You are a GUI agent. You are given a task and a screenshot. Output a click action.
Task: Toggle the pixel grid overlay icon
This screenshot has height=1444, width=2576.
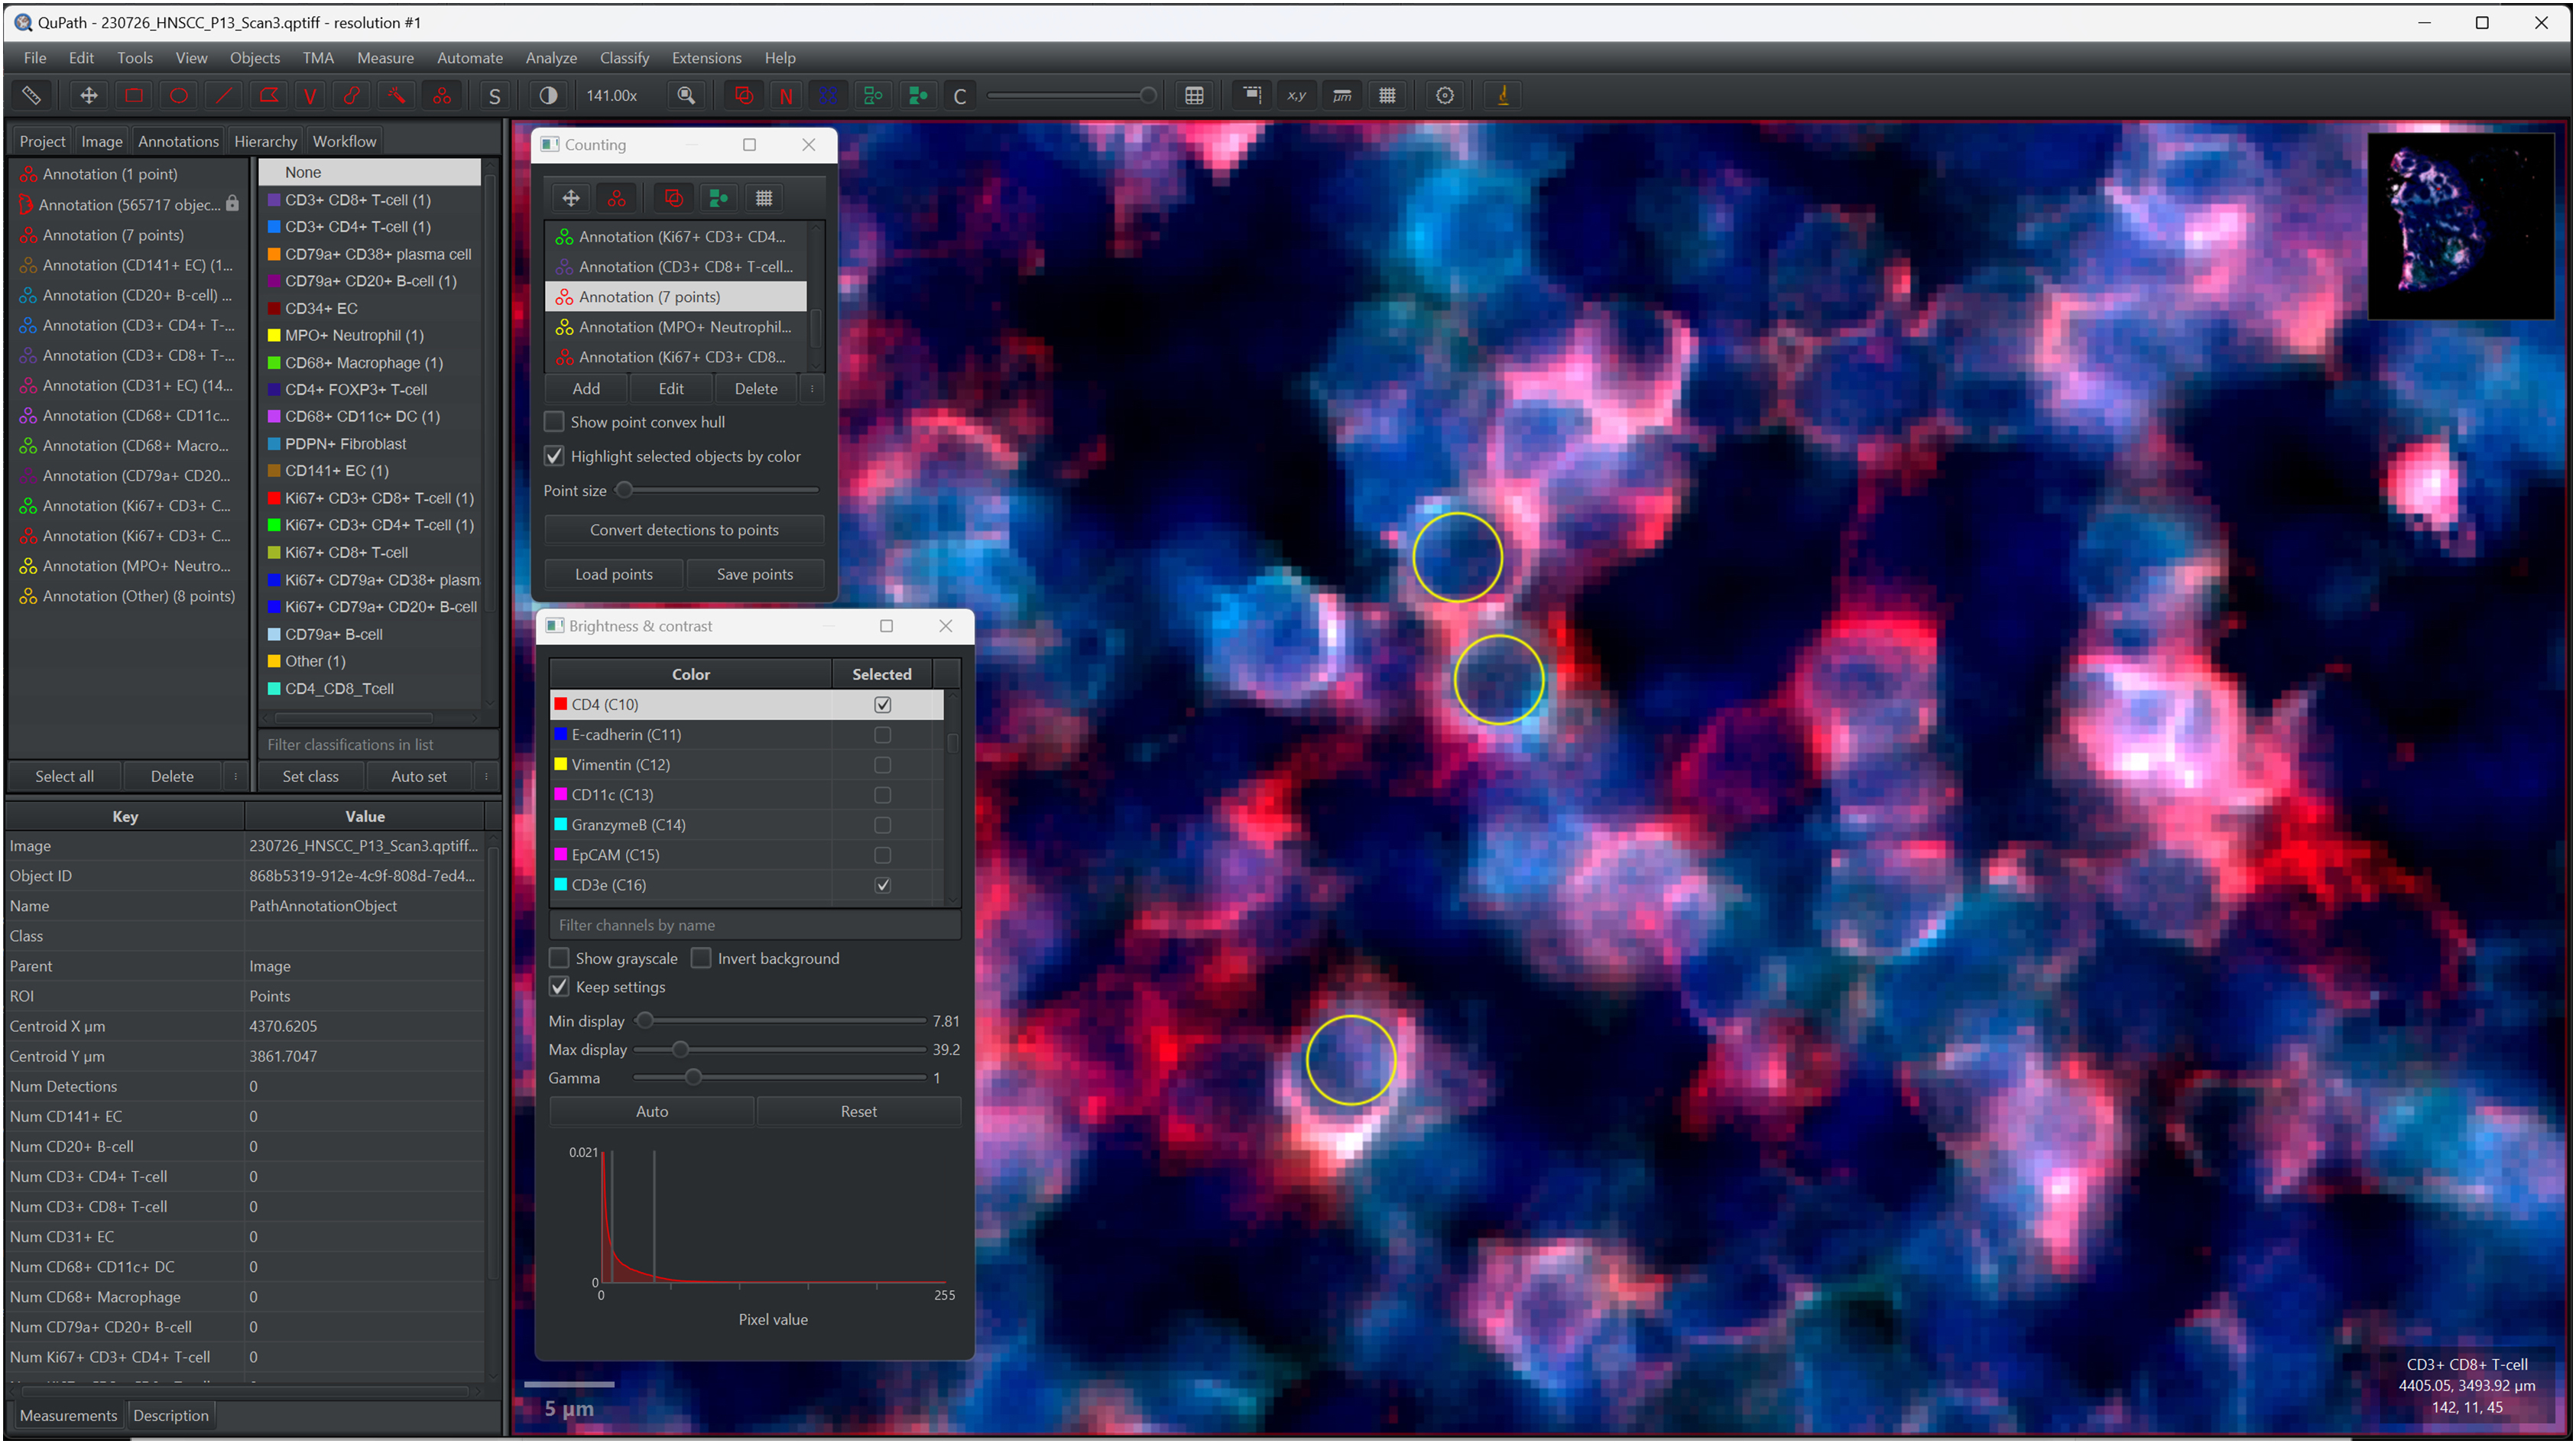1387,96
